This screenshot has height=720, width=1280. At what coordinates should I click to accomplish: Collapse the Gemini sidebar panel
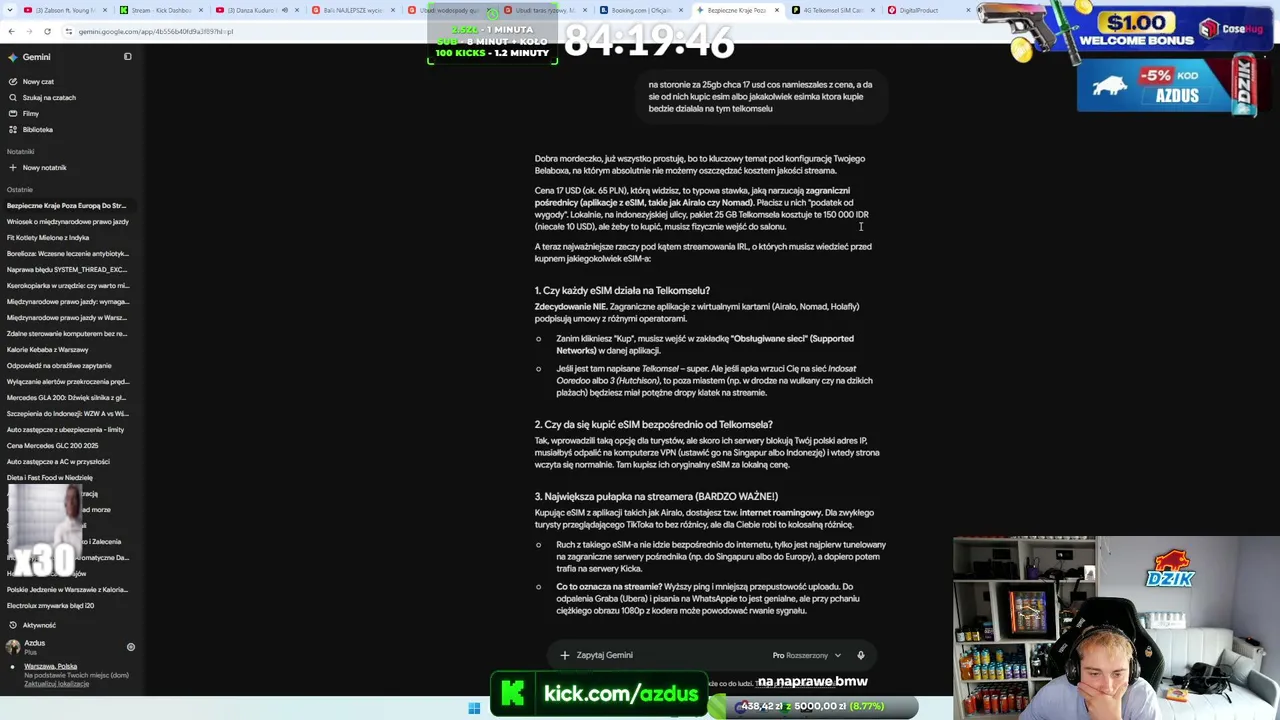[127, 57]
